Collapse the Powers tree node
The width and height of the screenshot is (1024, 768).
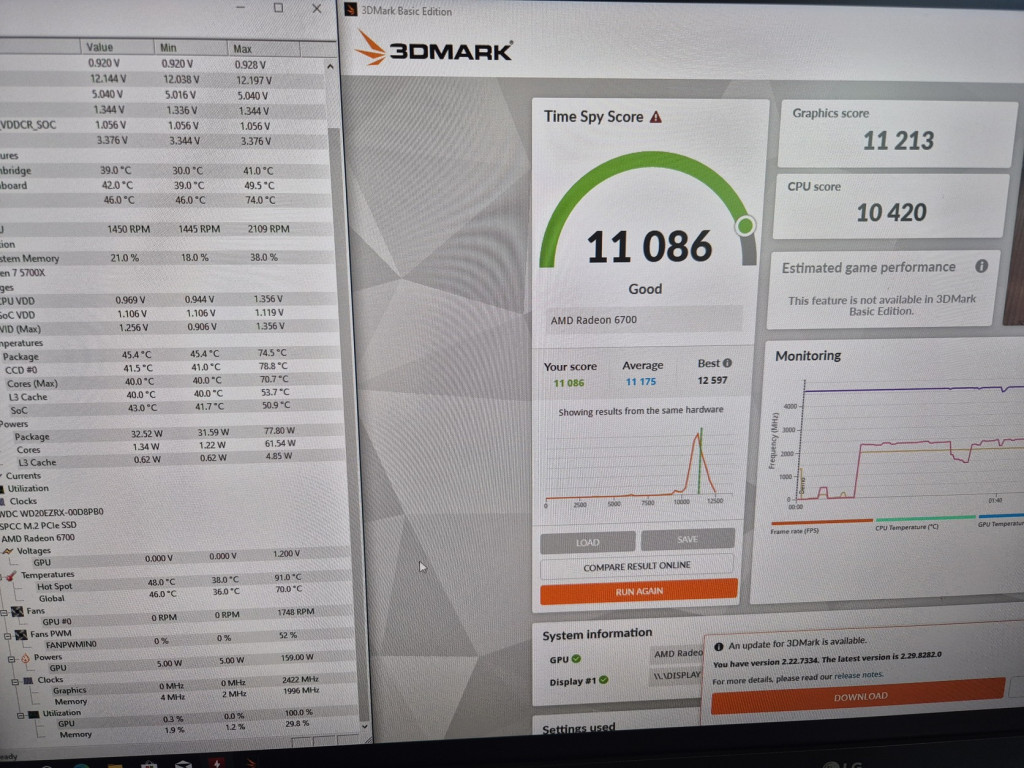(12, 659)
